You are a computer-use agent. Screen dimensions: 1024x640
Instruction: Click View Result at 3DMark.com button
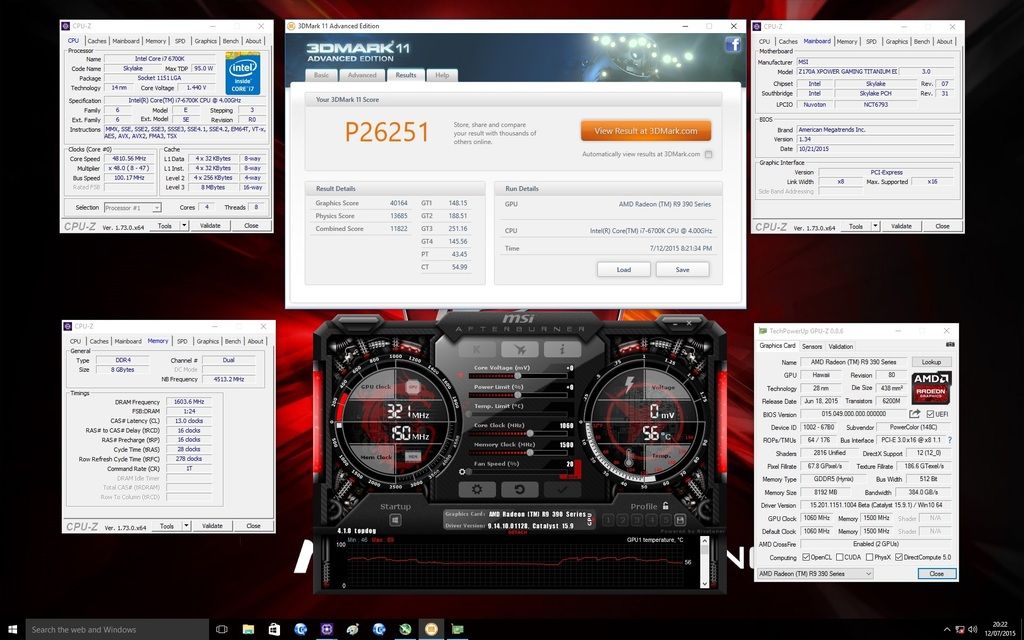[x=646, y=131]
